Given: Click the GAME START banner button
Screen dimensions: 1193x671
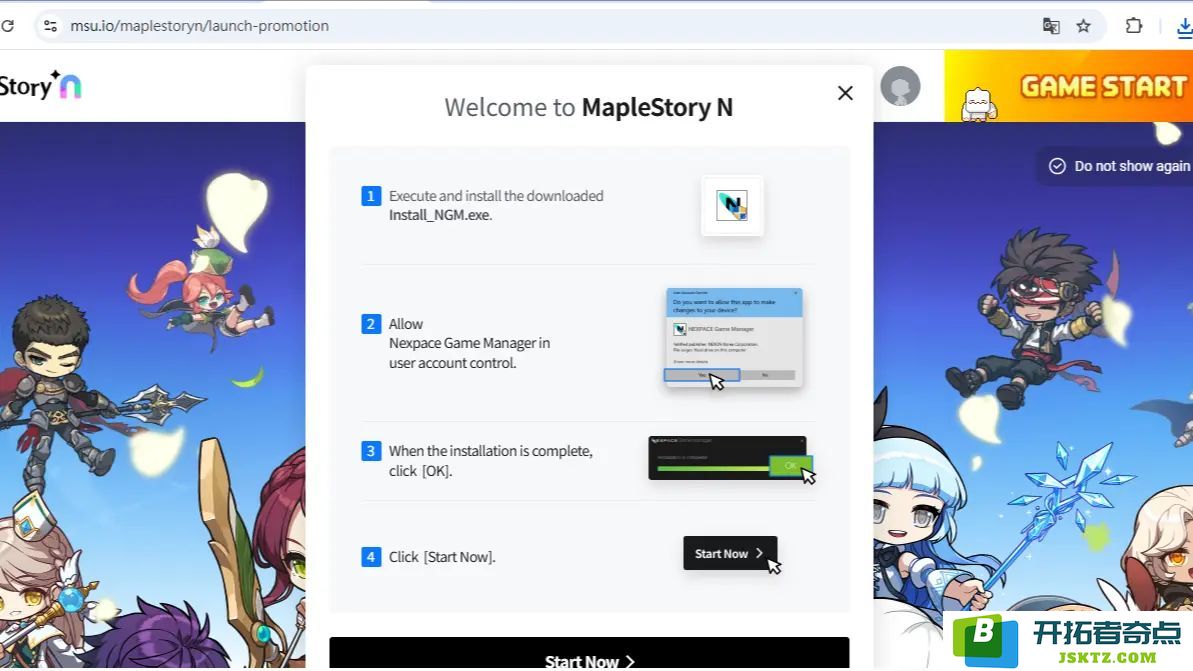Looking at the screenshot, I should [x=1068, y=86].
